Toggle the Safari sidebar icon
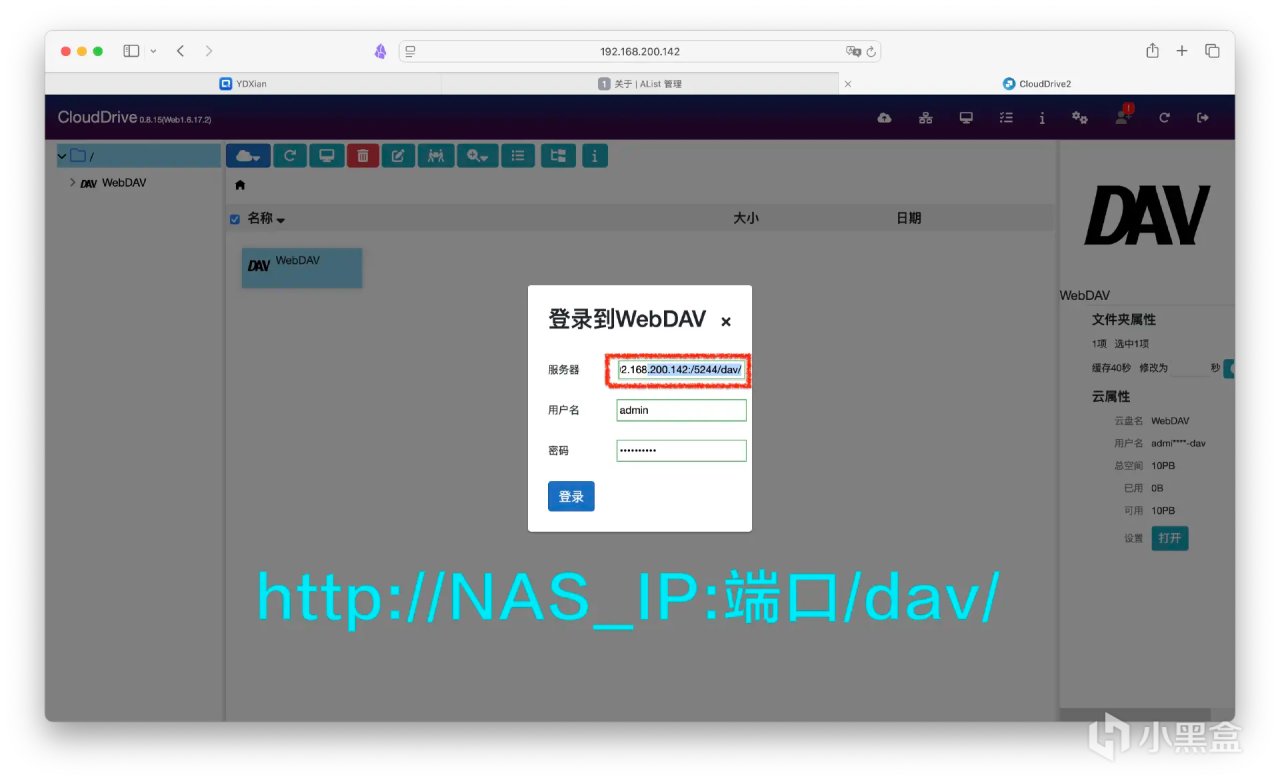 131,51
